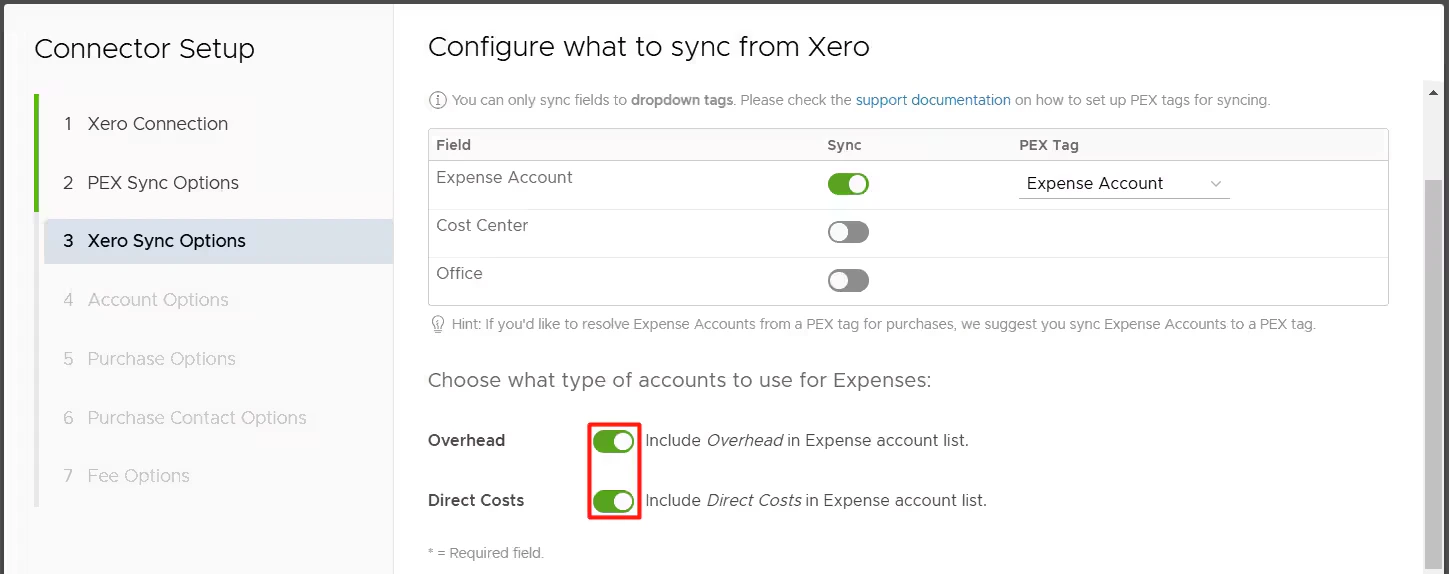Click the '* = Required field.' note

tap(486, 553)
